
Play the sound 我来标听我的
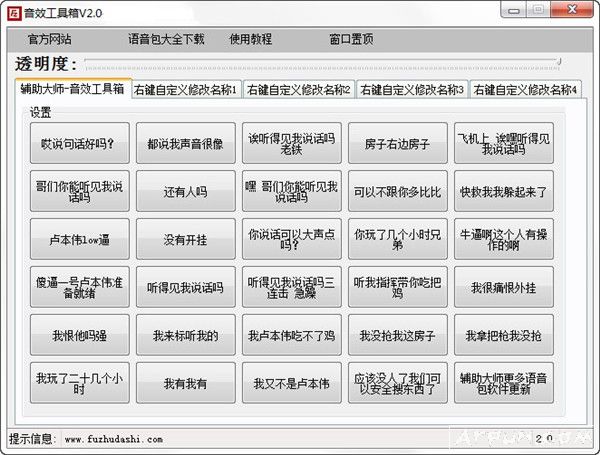(186, 335)
